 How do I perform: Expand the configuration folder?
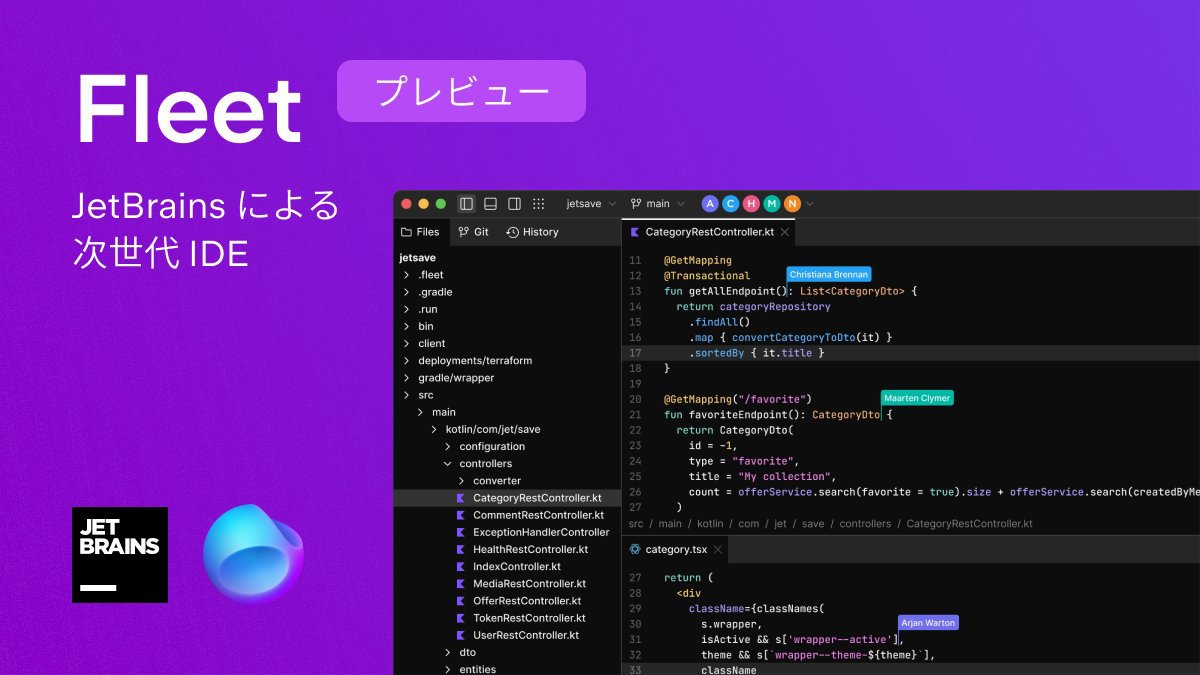click(x=447, y=447)
